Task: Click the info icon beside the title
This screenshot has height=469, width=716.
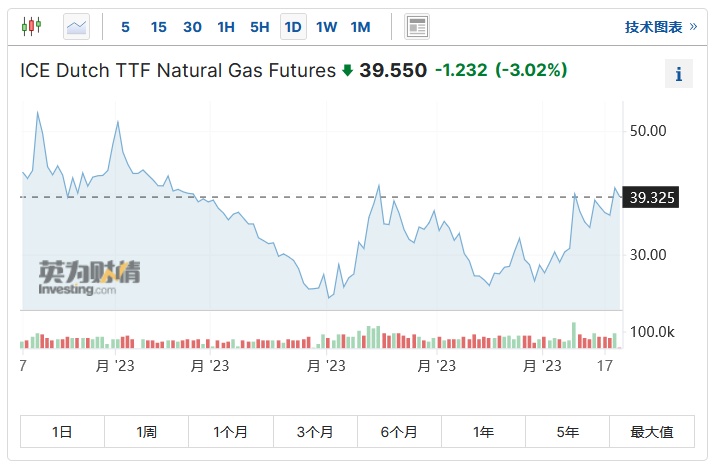Action: coord(679,74)
